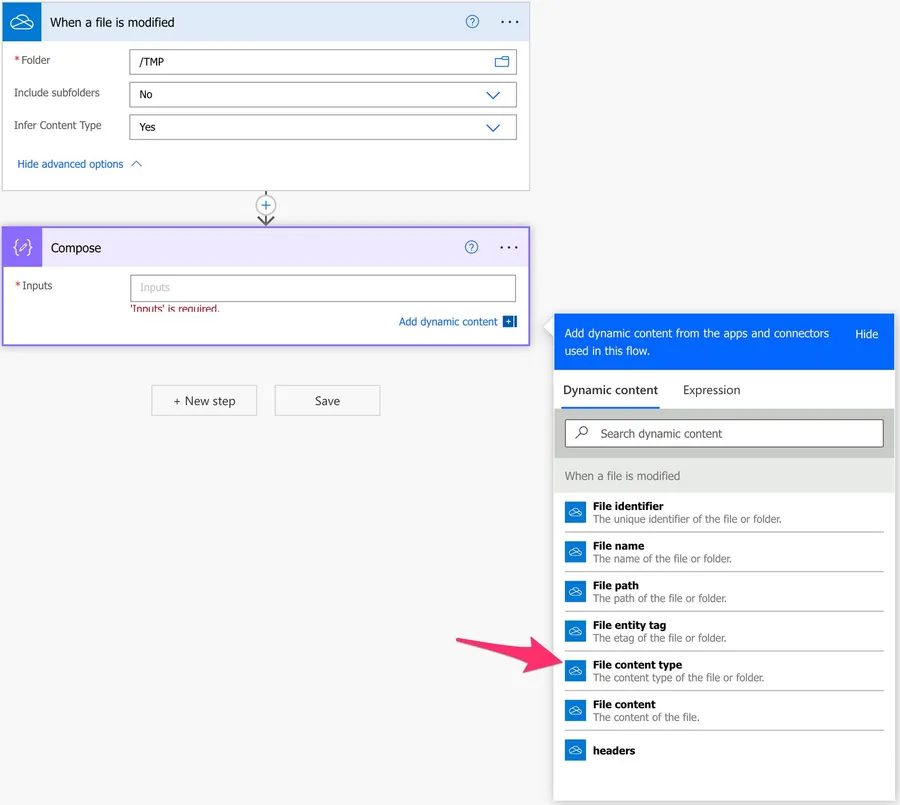Image resolution: width=900 pixels, height=805 pixels.
Task: Click the folder picker icon in Folder field
Action: [502, 62]
